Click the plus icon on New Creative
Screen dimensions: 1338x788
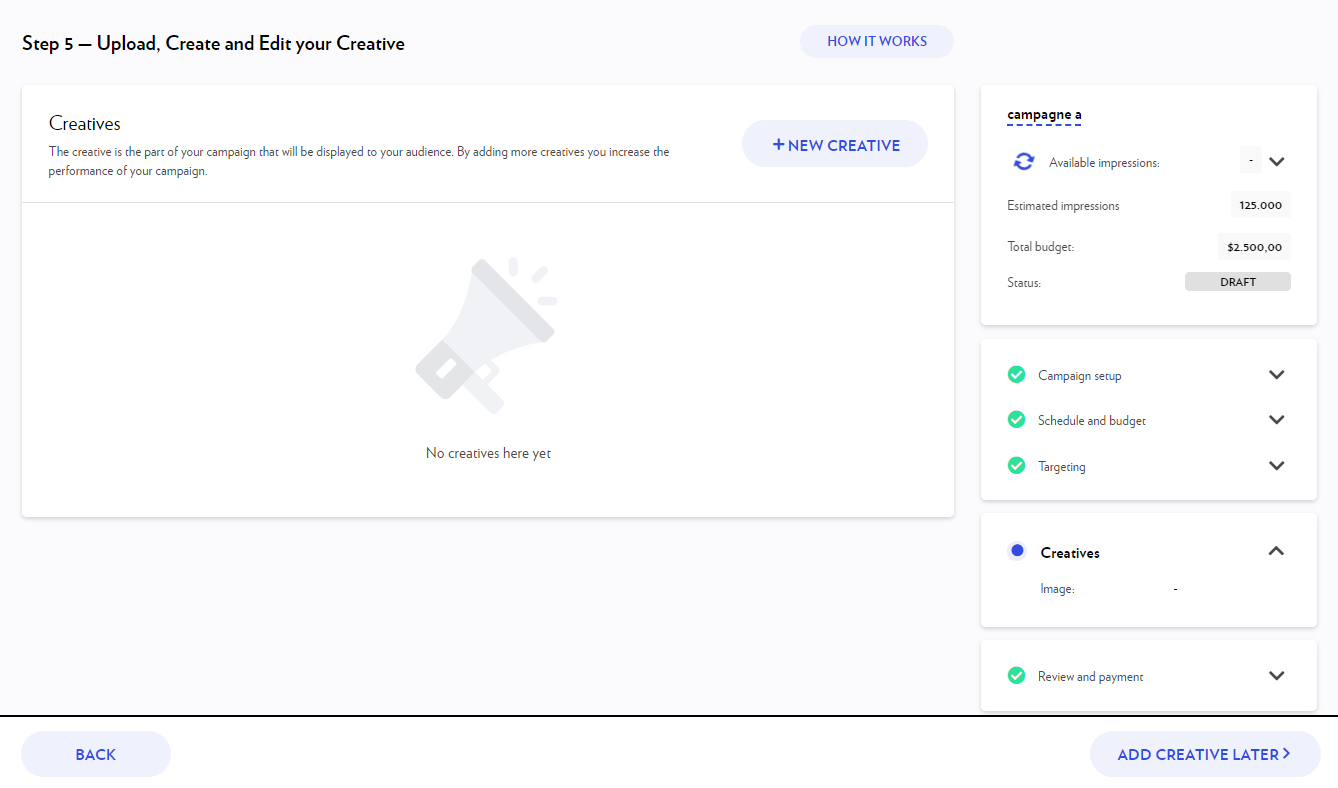point(778,143)
